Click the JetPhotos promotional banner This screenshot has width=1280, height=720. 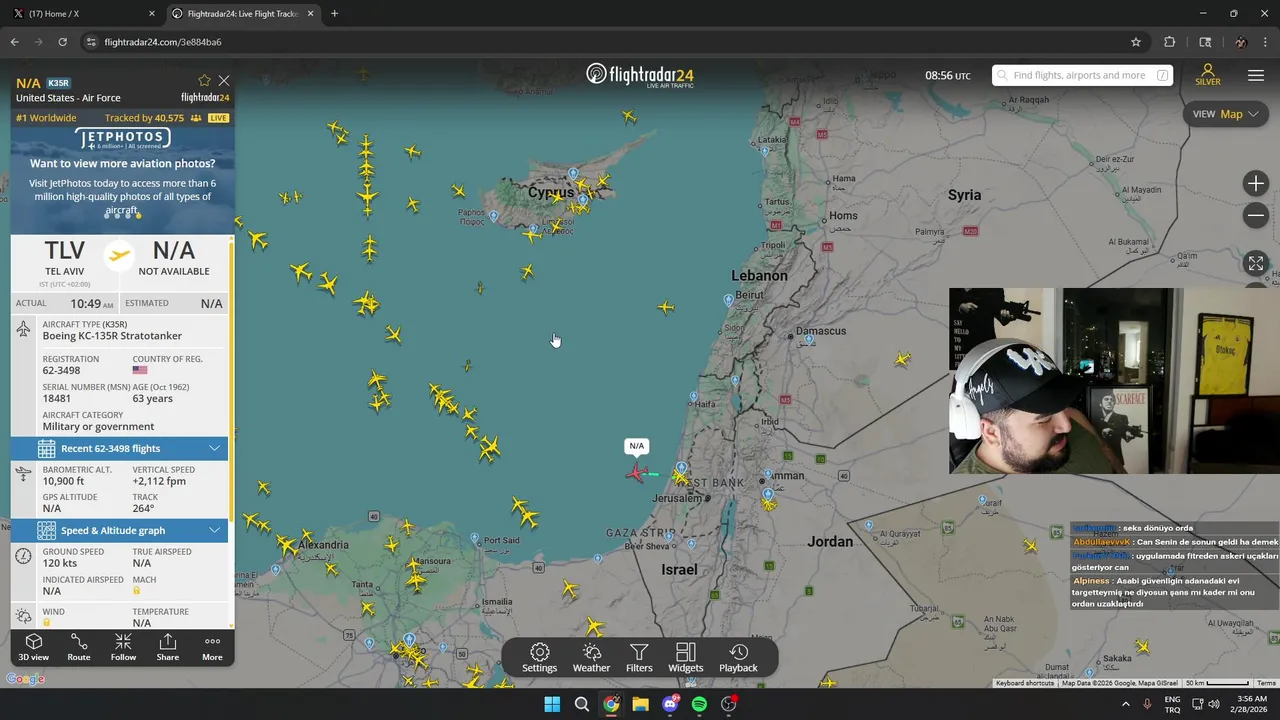(x=122, y=175)
